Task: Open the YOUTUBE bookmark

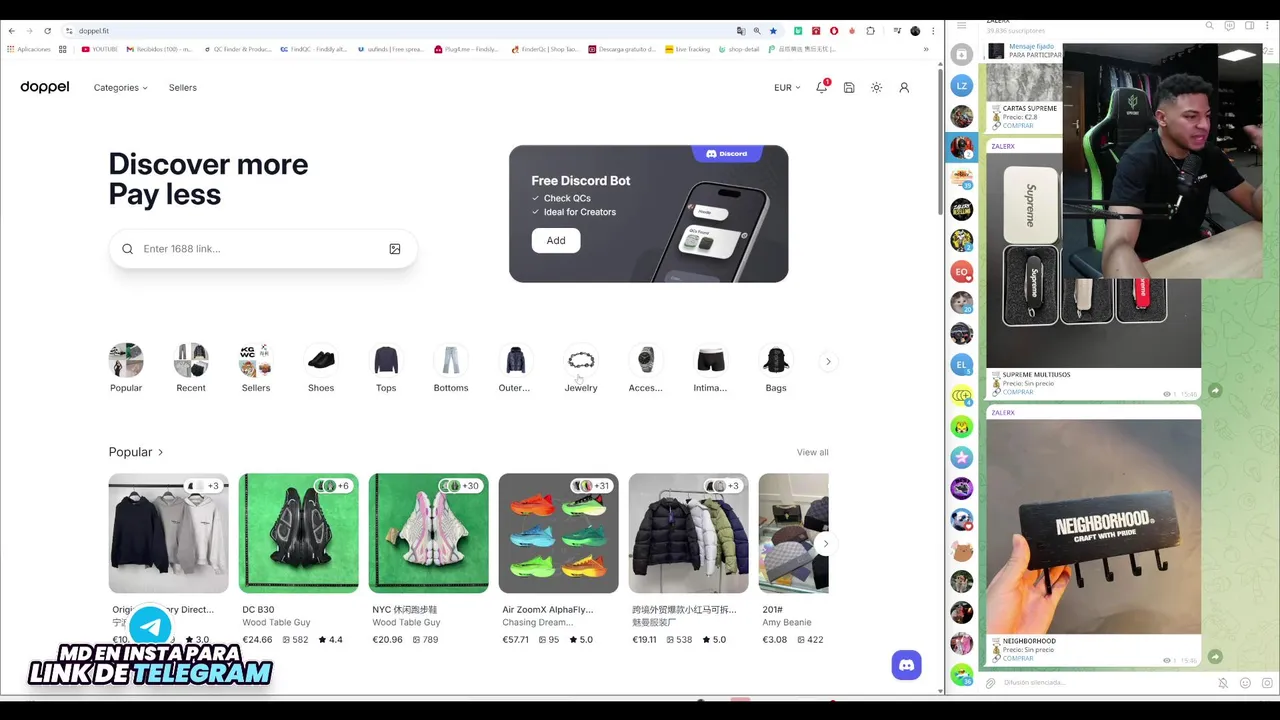Action: [100, 49]
